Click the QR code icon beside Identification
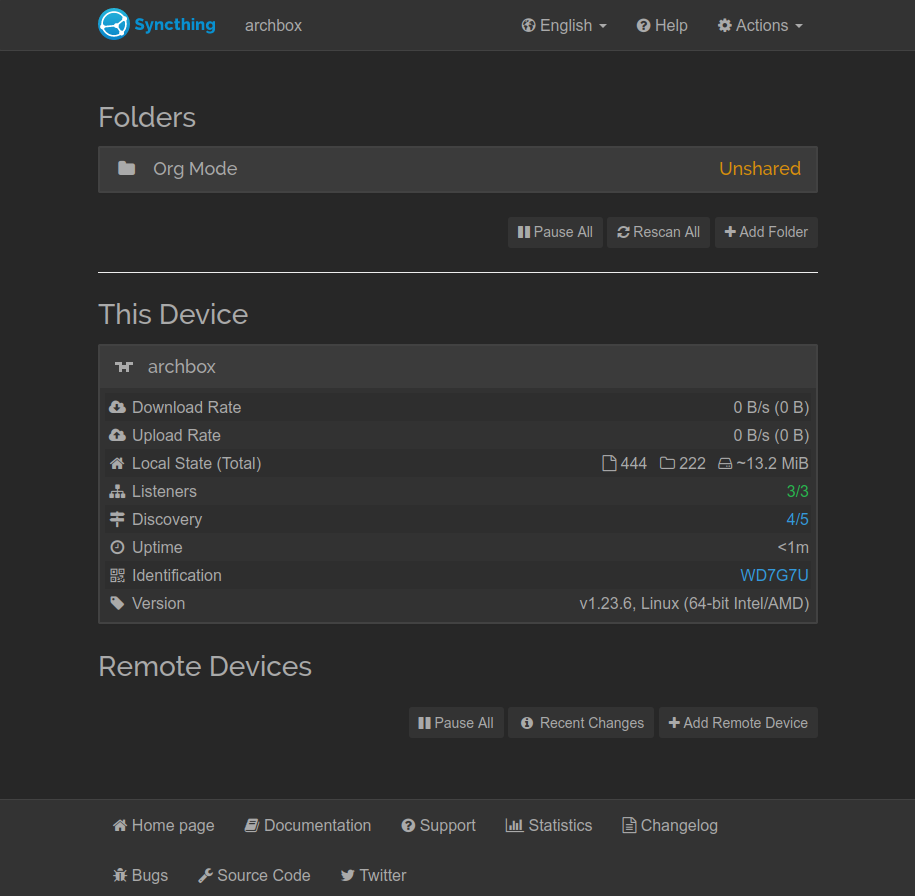Screen dimensions: 915x896 117,575
